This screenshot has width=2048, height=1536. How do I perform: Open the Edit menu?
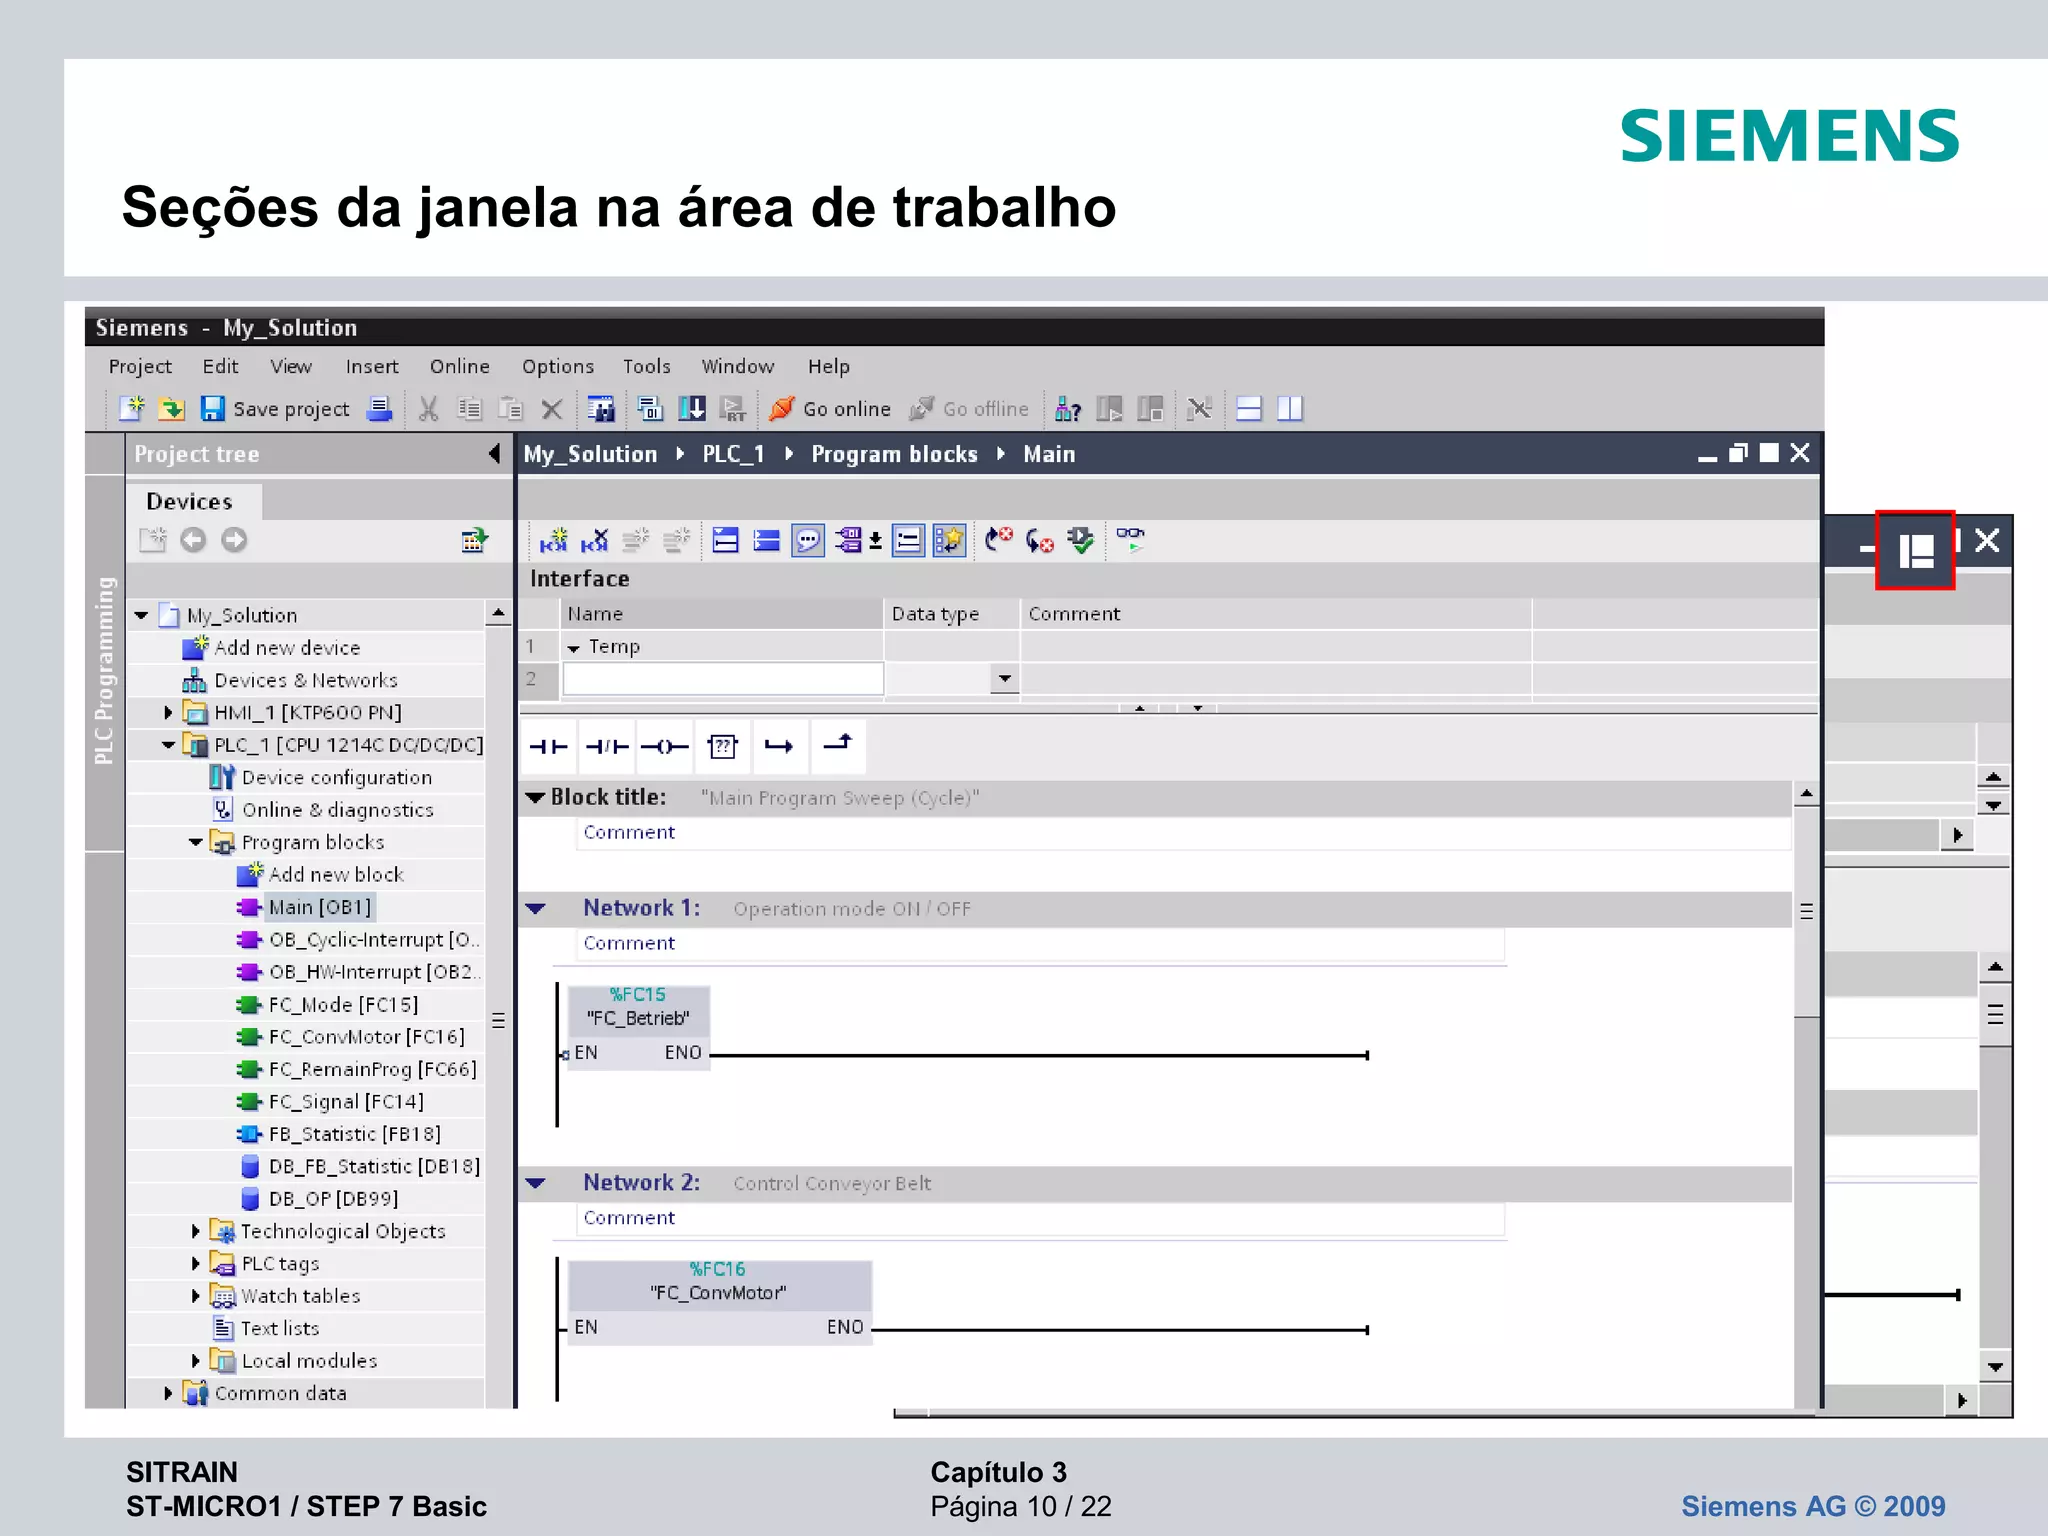point(220,366)
